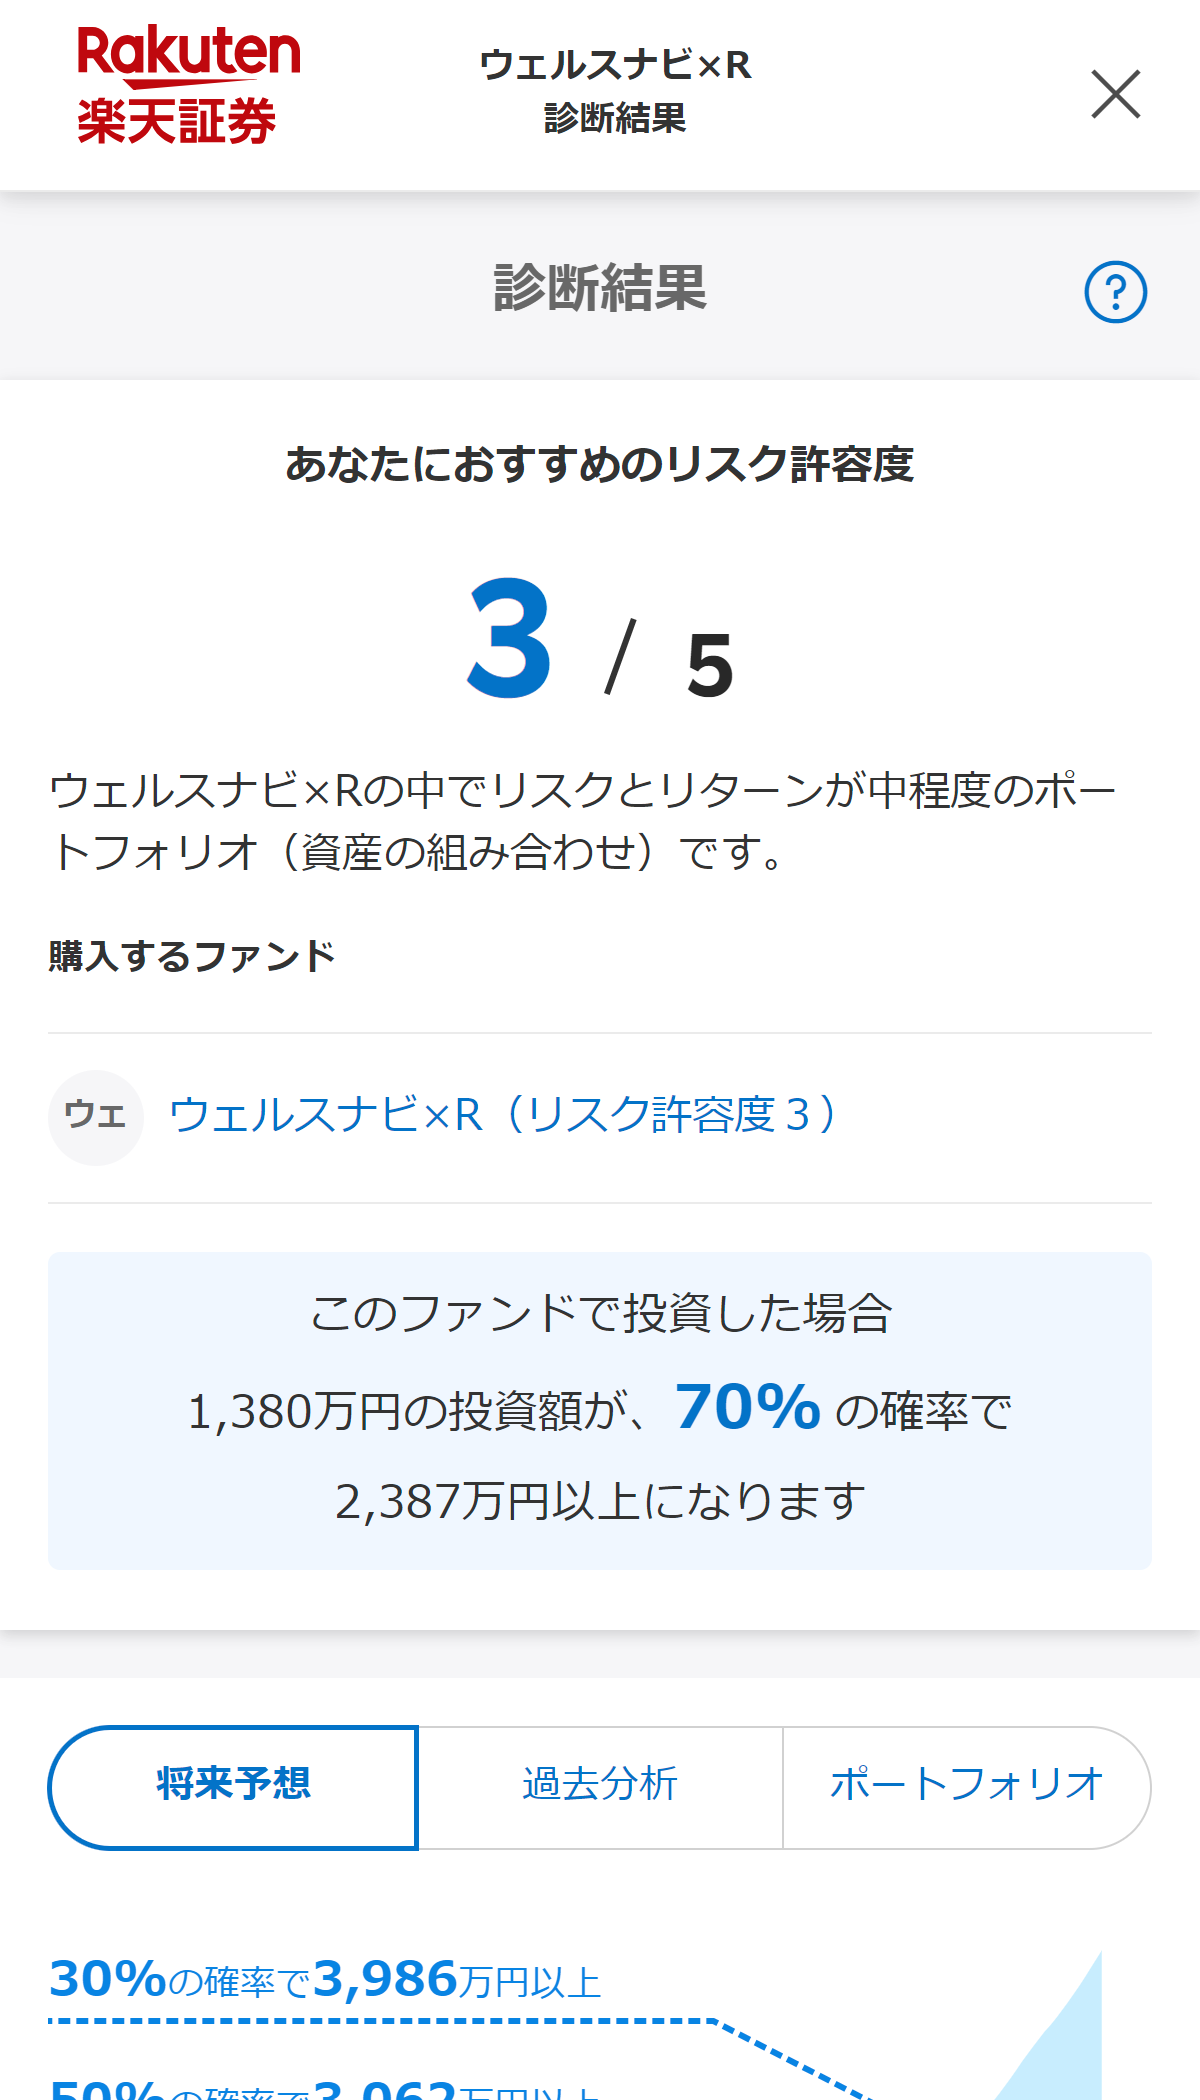The height and width of the screenshot is (2100, 1200).
Task: Click the 2,387万円以上になります projection text
Action: click(600, 1502)
